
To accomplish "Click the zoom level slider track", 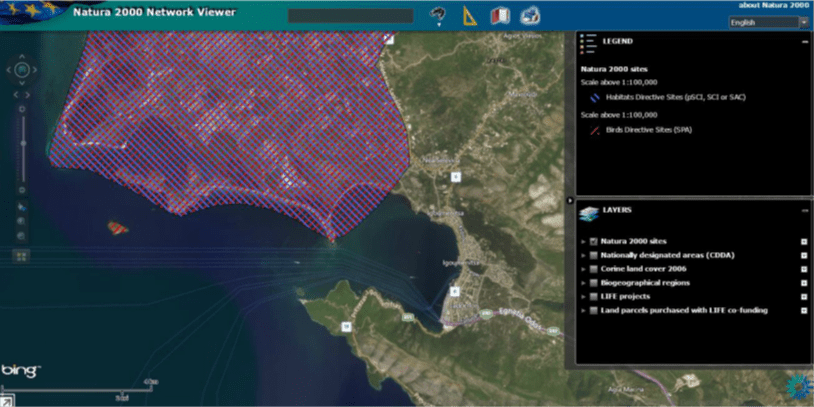I will pos(22,145).
